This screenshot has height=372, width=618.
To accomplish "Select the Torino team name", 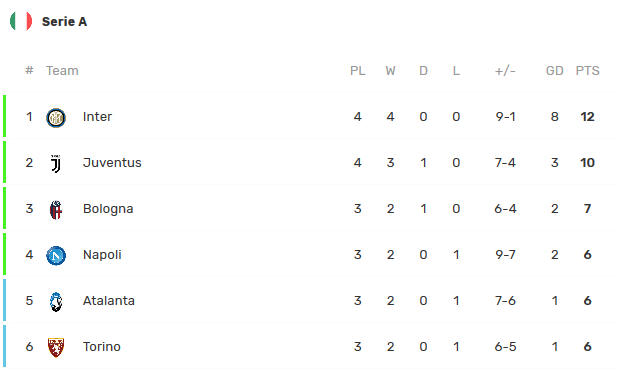I will tap(102, 347).
